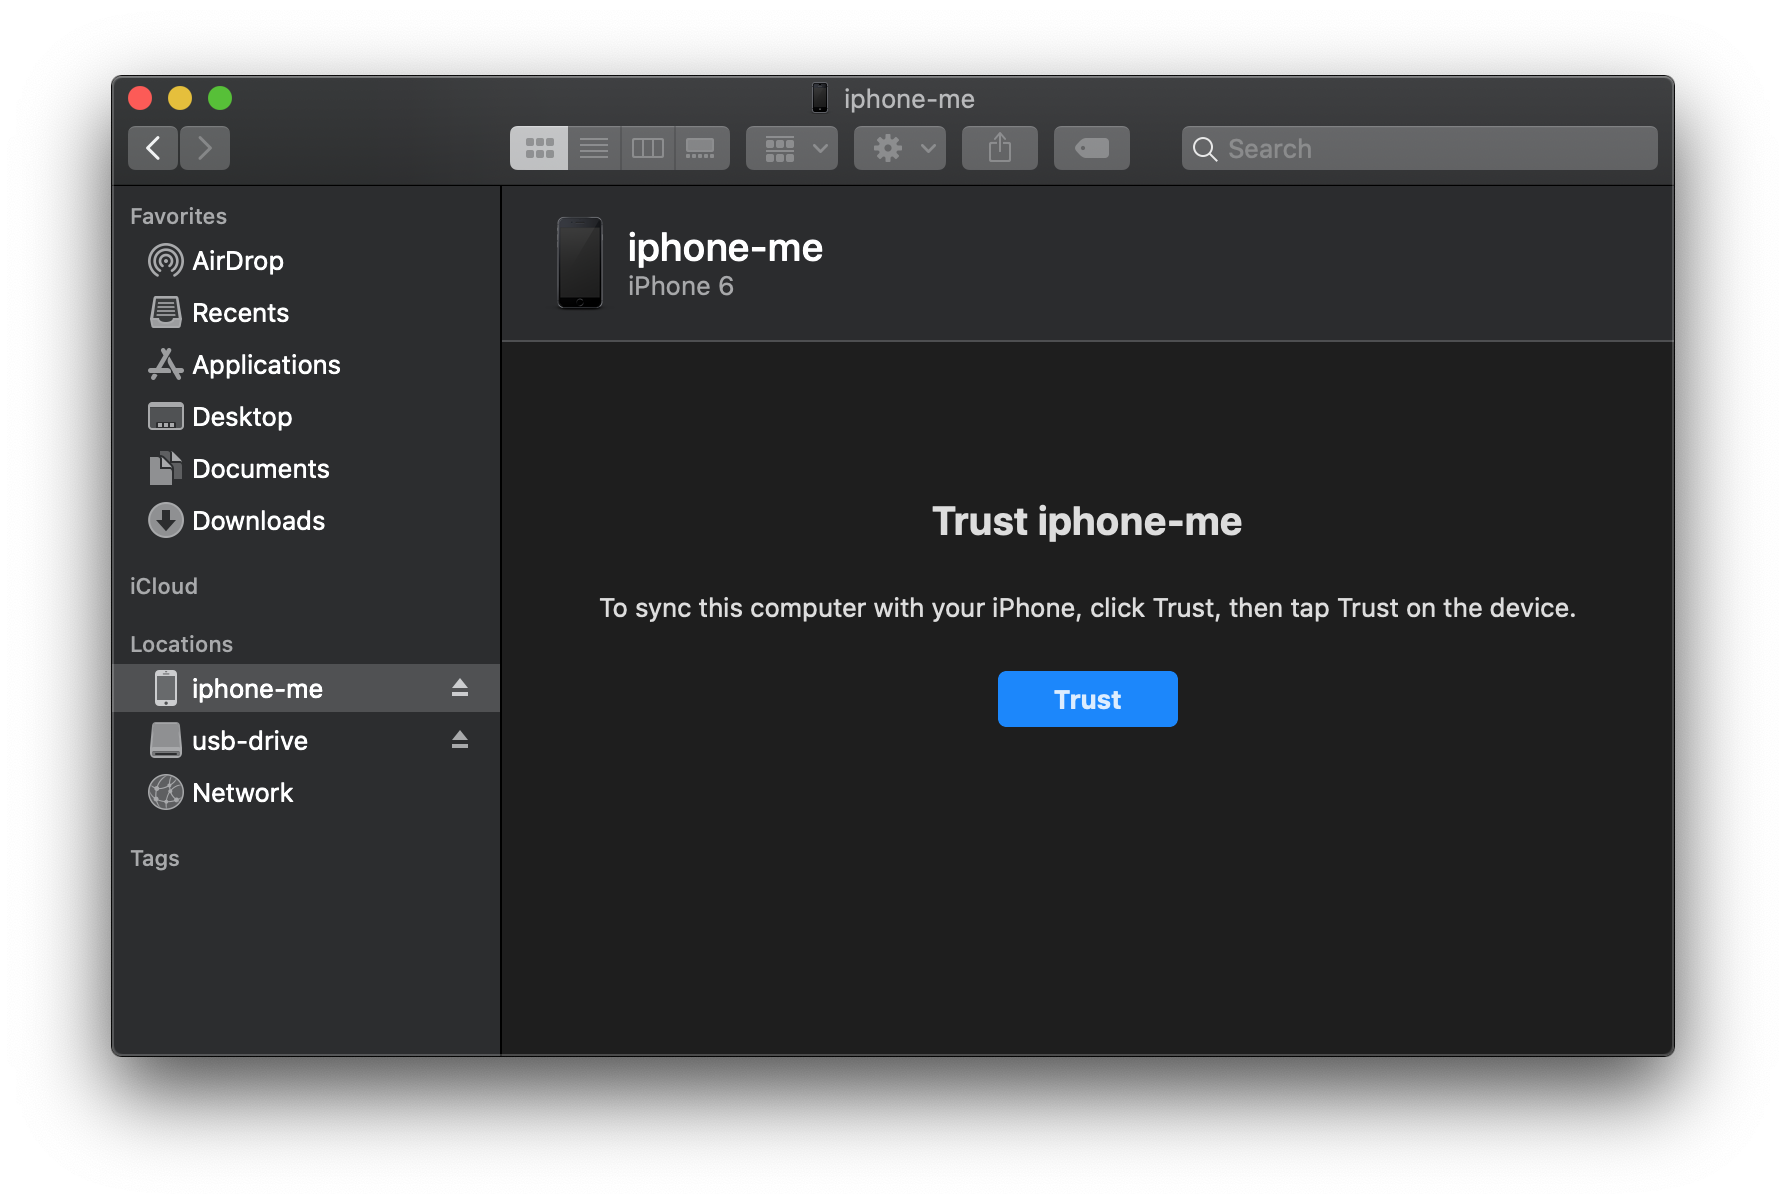Screen dimensions: 1786x1204
Task: Open Downloads in the sidebar
Action: coord(306,521)
